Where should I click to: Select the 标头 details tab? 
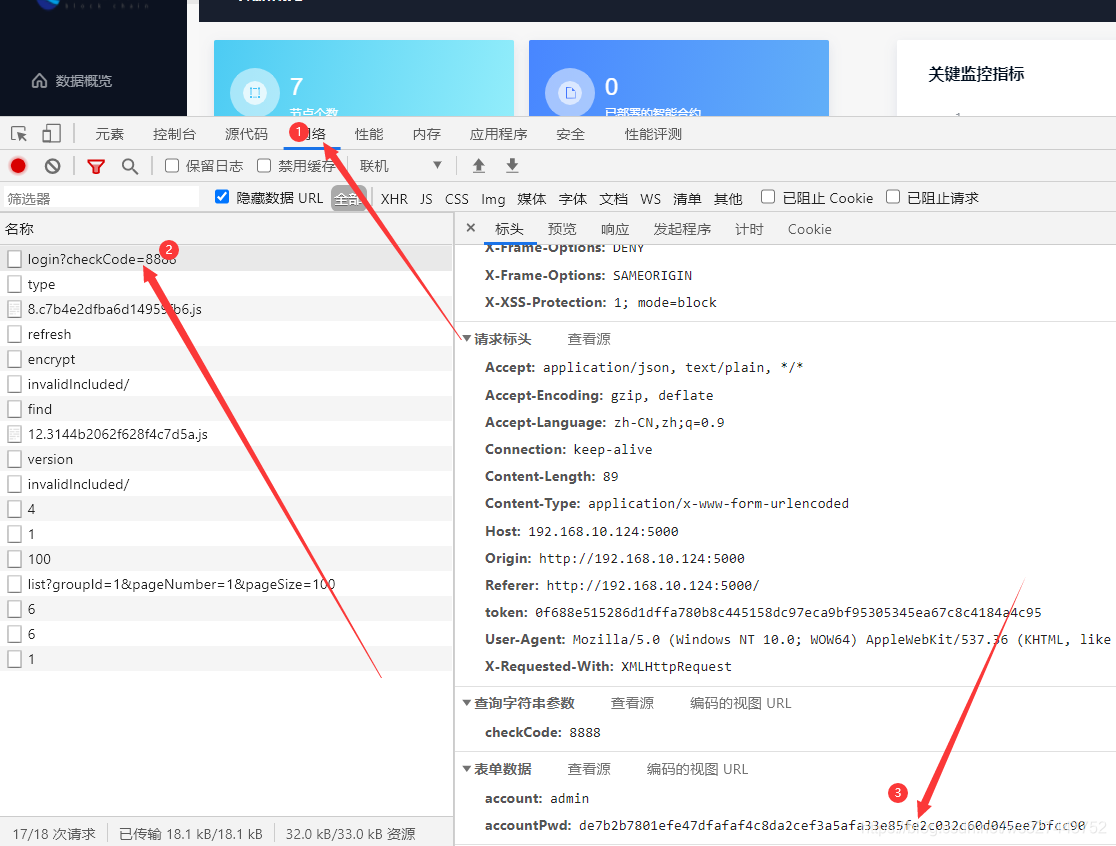[x=509, y=229]
